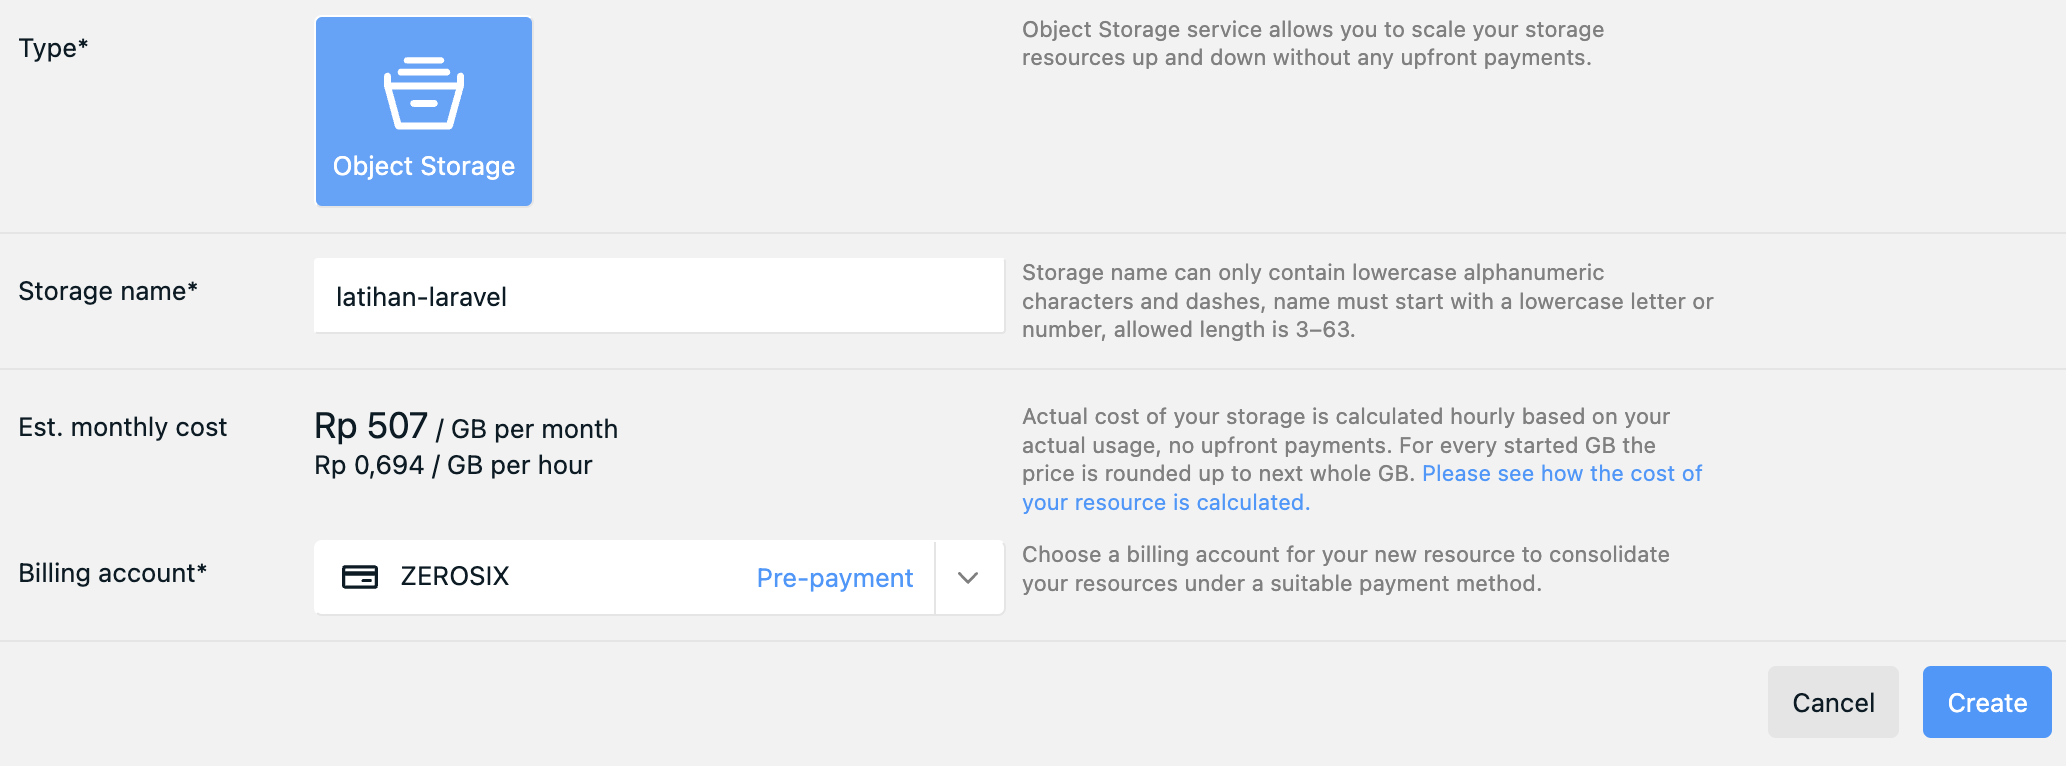2066x766 pixels.
Task: Click the 'Billing account*' field label
Action: pos(112,573)
